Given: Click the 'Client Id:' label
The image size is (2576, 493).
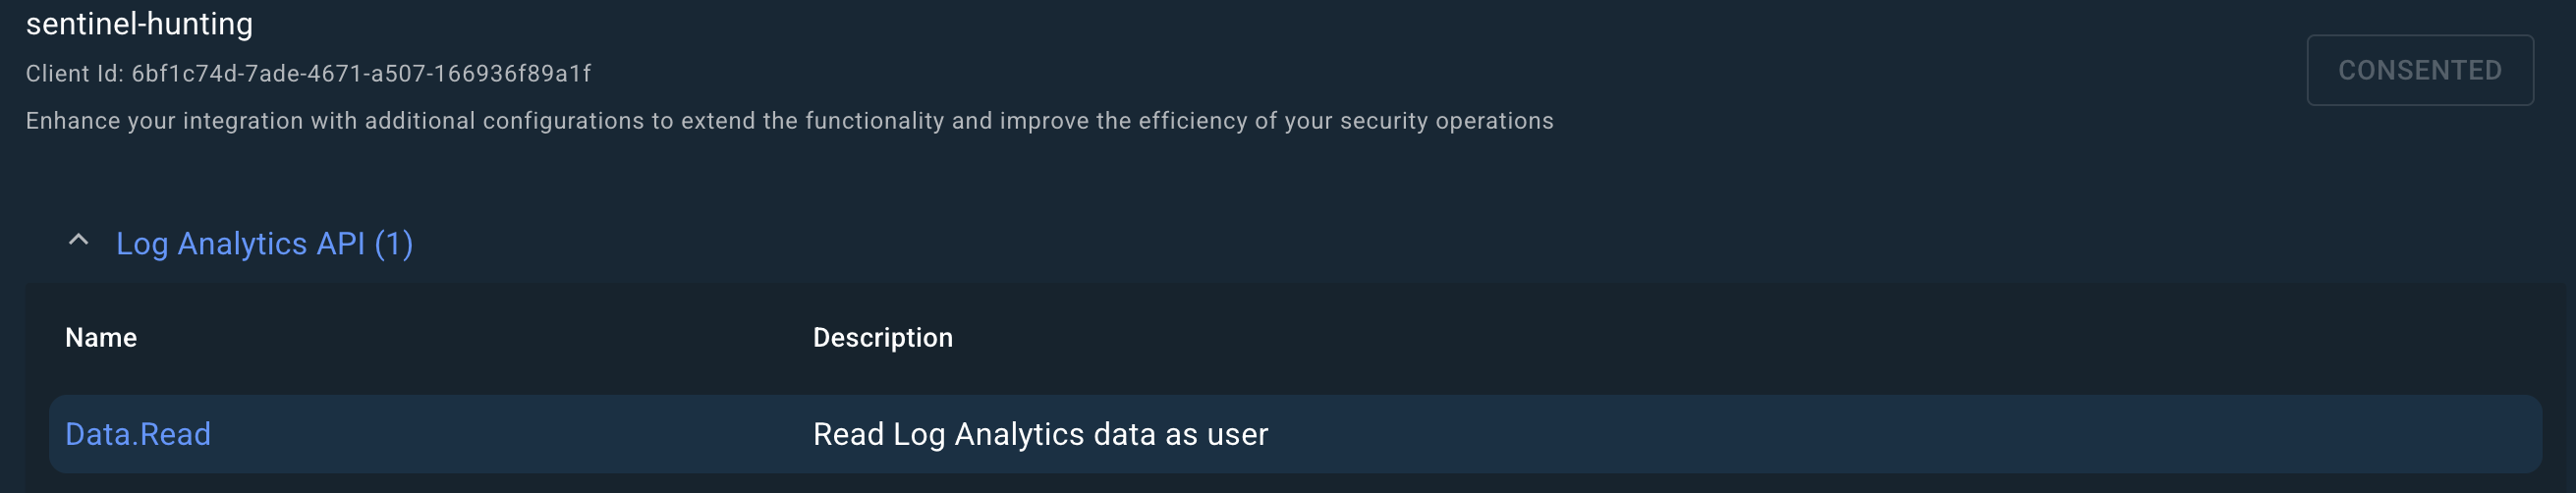Looking at the screenshot, I should coord(75,74).
